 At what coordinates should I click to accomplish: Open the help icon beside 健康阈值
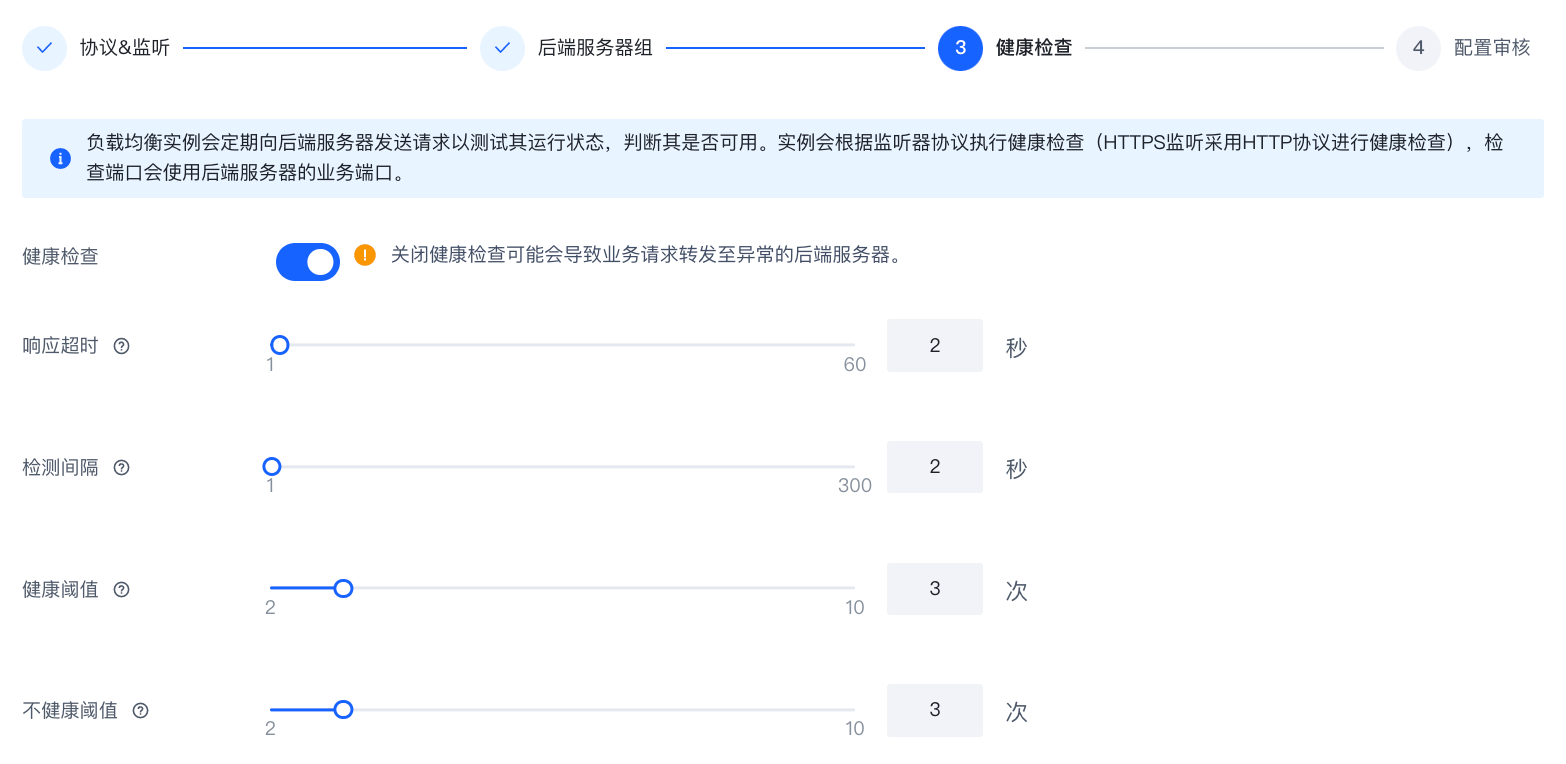click(122, 589)
